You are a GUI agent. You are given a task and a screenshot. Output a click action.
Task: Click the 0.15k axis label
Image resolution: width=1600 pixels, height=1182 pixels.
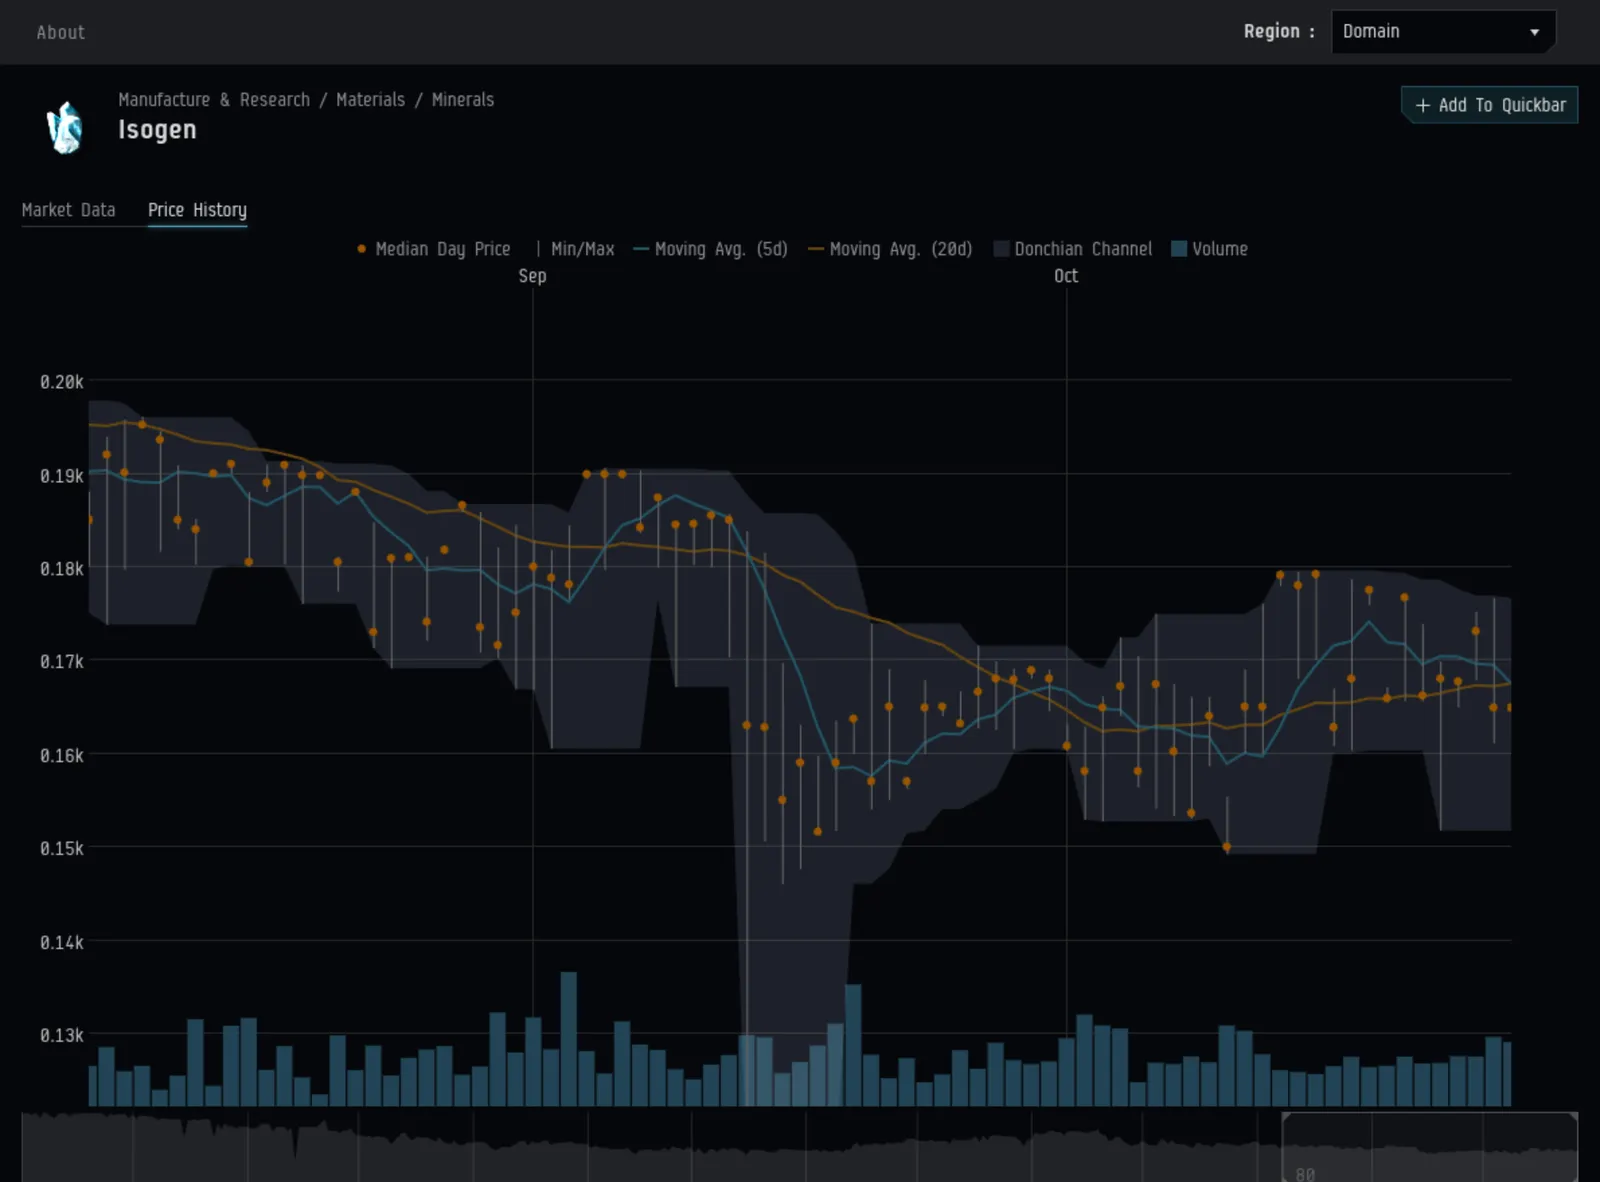[x=62, y=849]
